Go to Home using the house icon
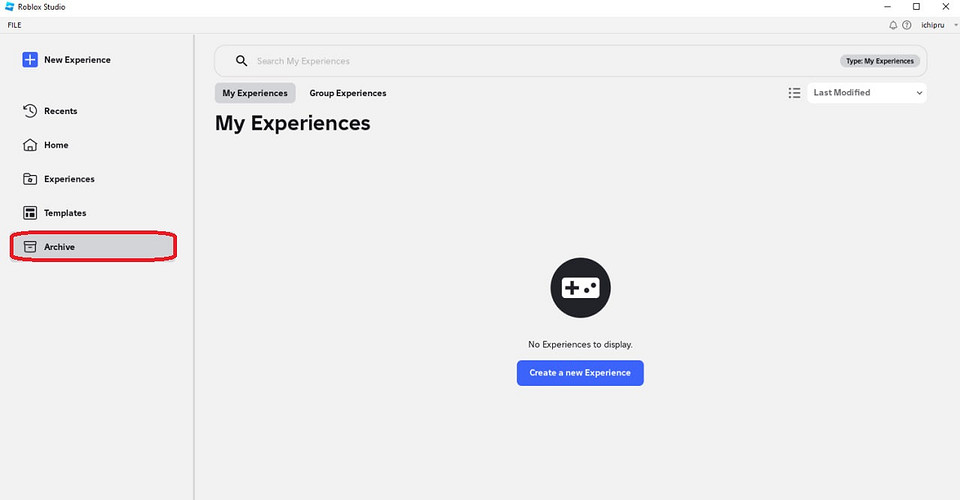 click(x=30, y=145)
